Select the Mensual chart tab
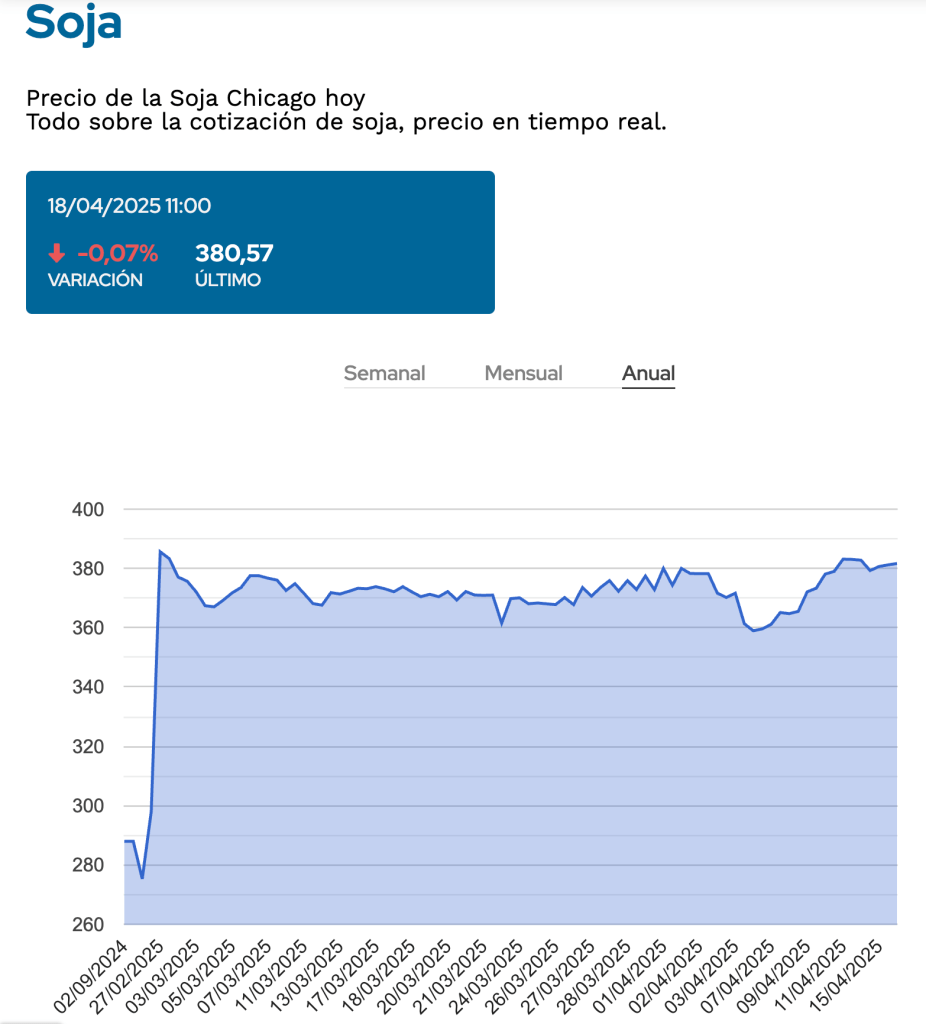 [x=523, y=374]
